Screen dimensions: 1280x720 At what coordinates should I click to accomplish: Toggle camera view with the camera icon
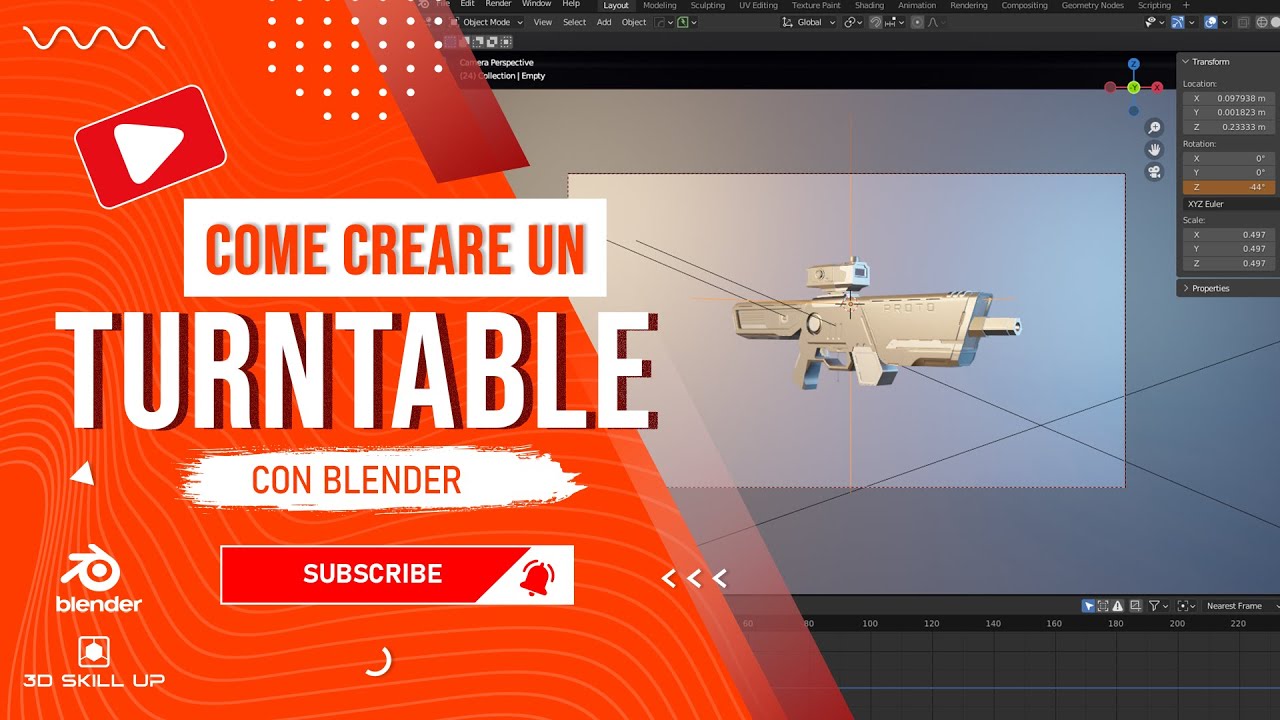(x=1154, y=172)
